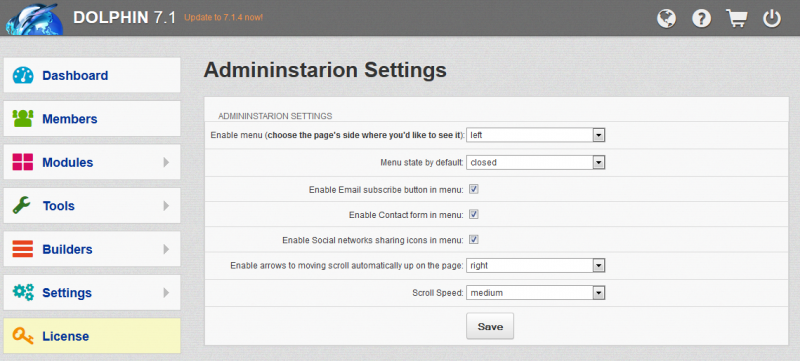The width and height of the screenshot is (800, 361).
Task: Click the green Tools wrench icon
Action: point(22,205)
